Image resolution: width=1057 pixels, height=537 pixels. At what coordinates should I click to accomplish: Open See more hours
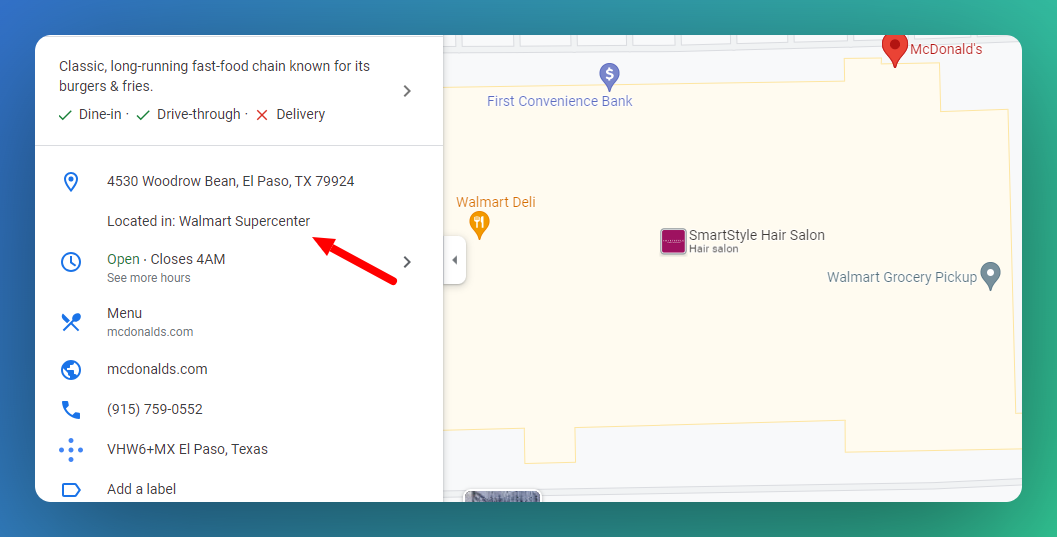(x=148, y=278)
